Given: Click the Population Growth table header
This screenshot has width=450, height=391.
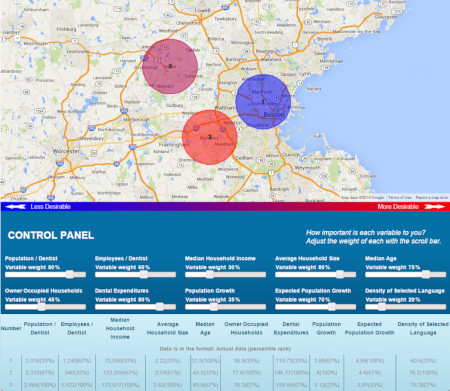Looking at the screenshot, I should [326, 328].
